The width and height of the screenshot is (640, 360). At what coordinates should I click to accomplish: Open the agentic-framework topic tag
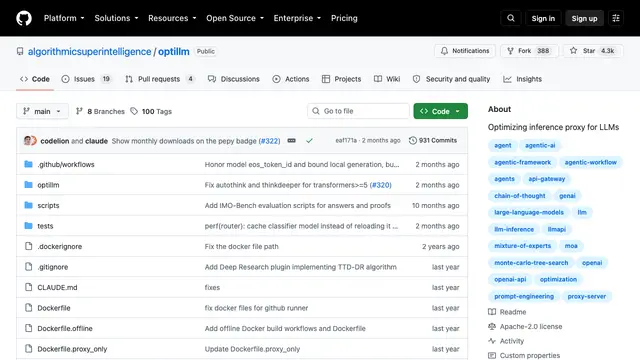522,162
